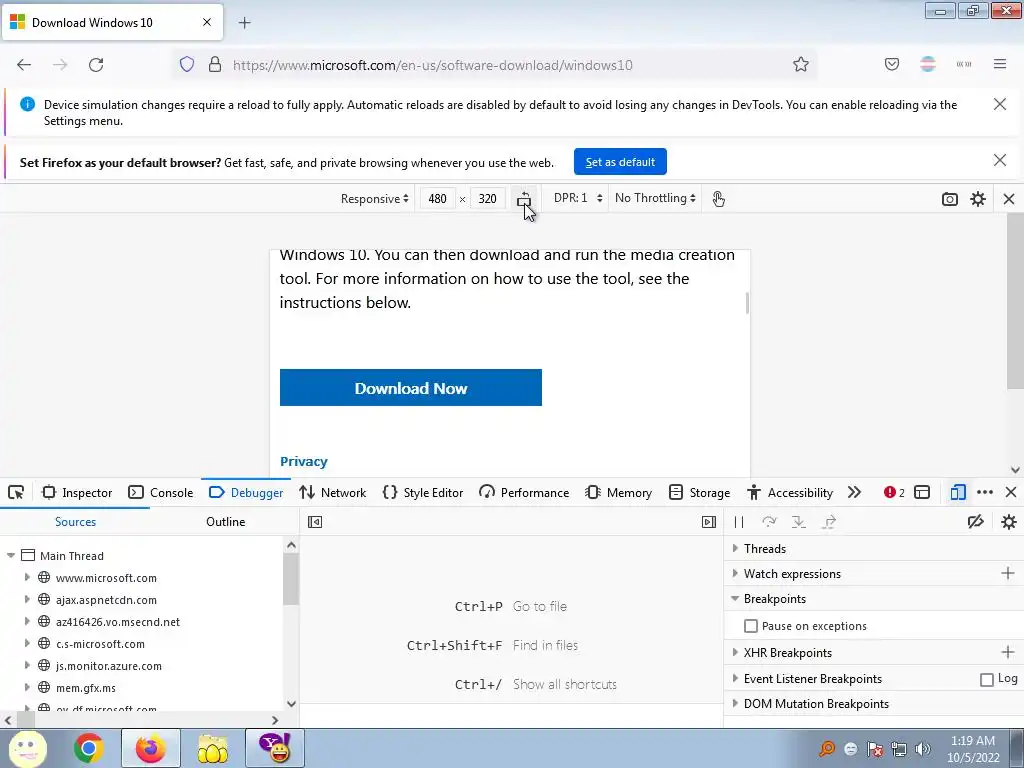
Task: Click Set as default button
Action: [620, 162]
